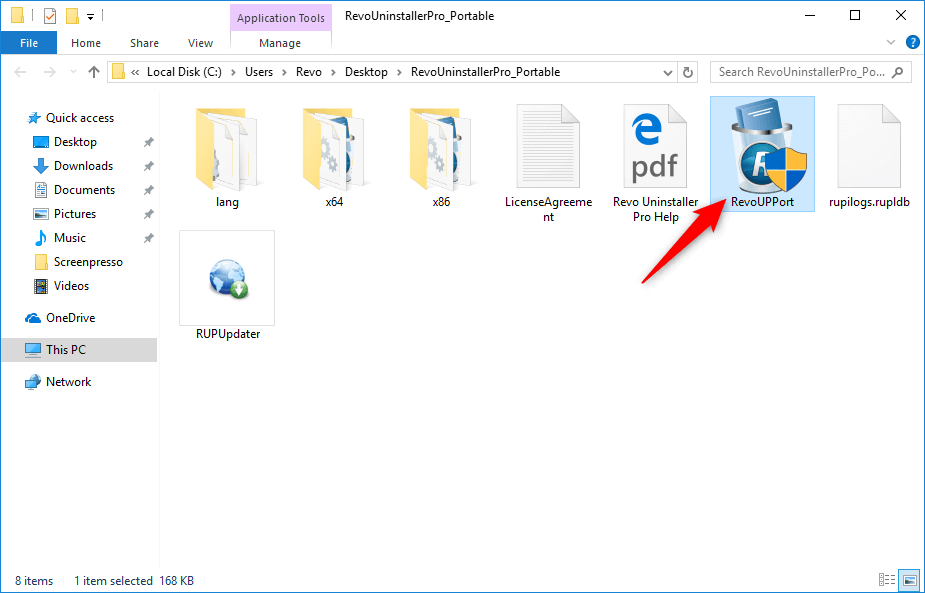Switch to Large icons view
Image resolution: width=925 pixels, height=593 pixels.
tap(910, 580)
